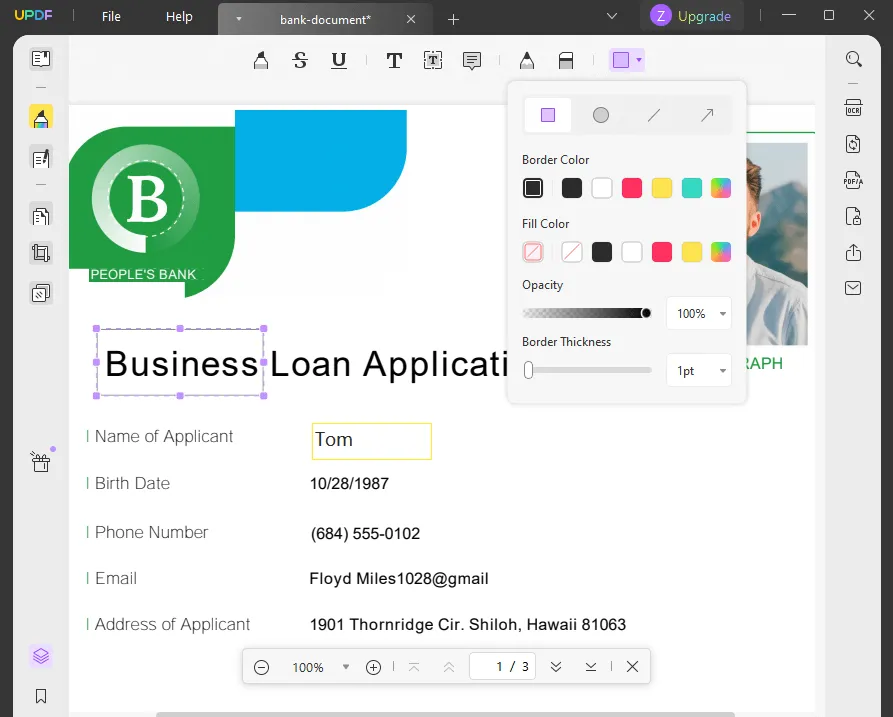893x717 pixels.
Task: Select the Eraser tool
Action: click(x=566, y=60)
